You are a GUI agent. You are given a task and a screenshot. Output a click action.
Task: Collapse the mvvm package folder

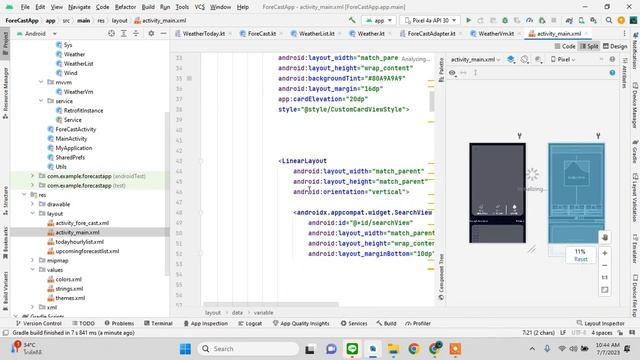tap(41, 82)
